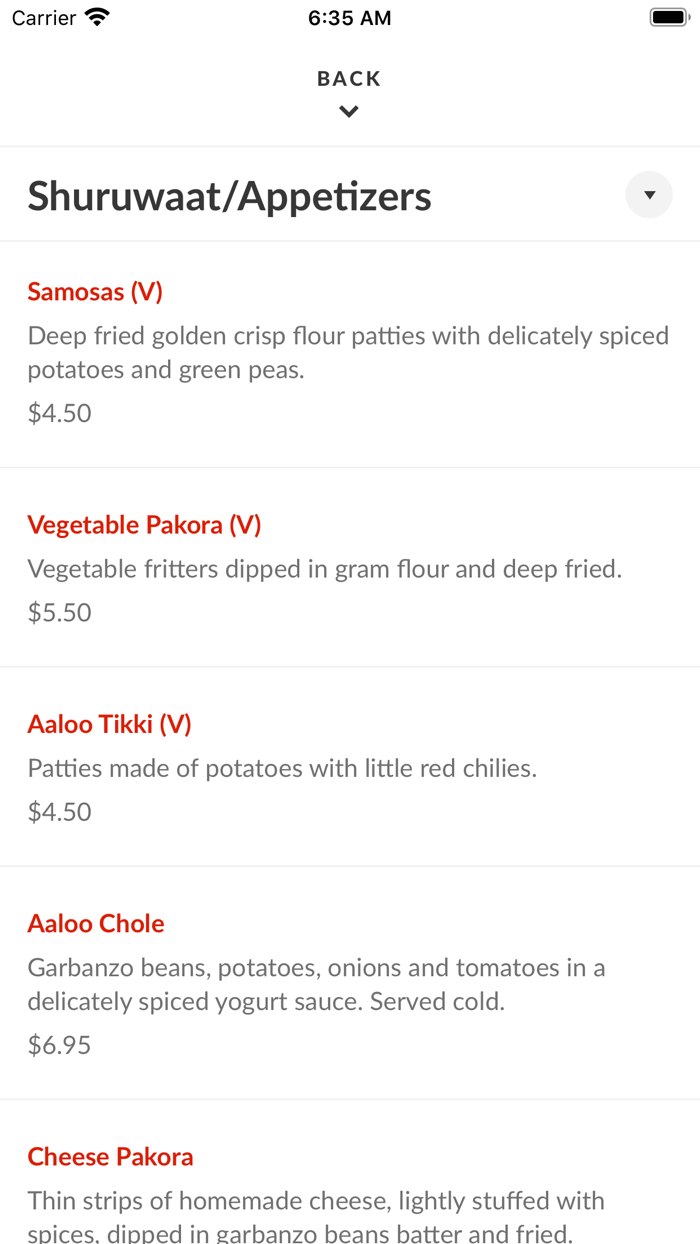Screen dimensions: 700x1244
Task: Open the Cheese Pakora item
Action: [x=110, y=1157]
